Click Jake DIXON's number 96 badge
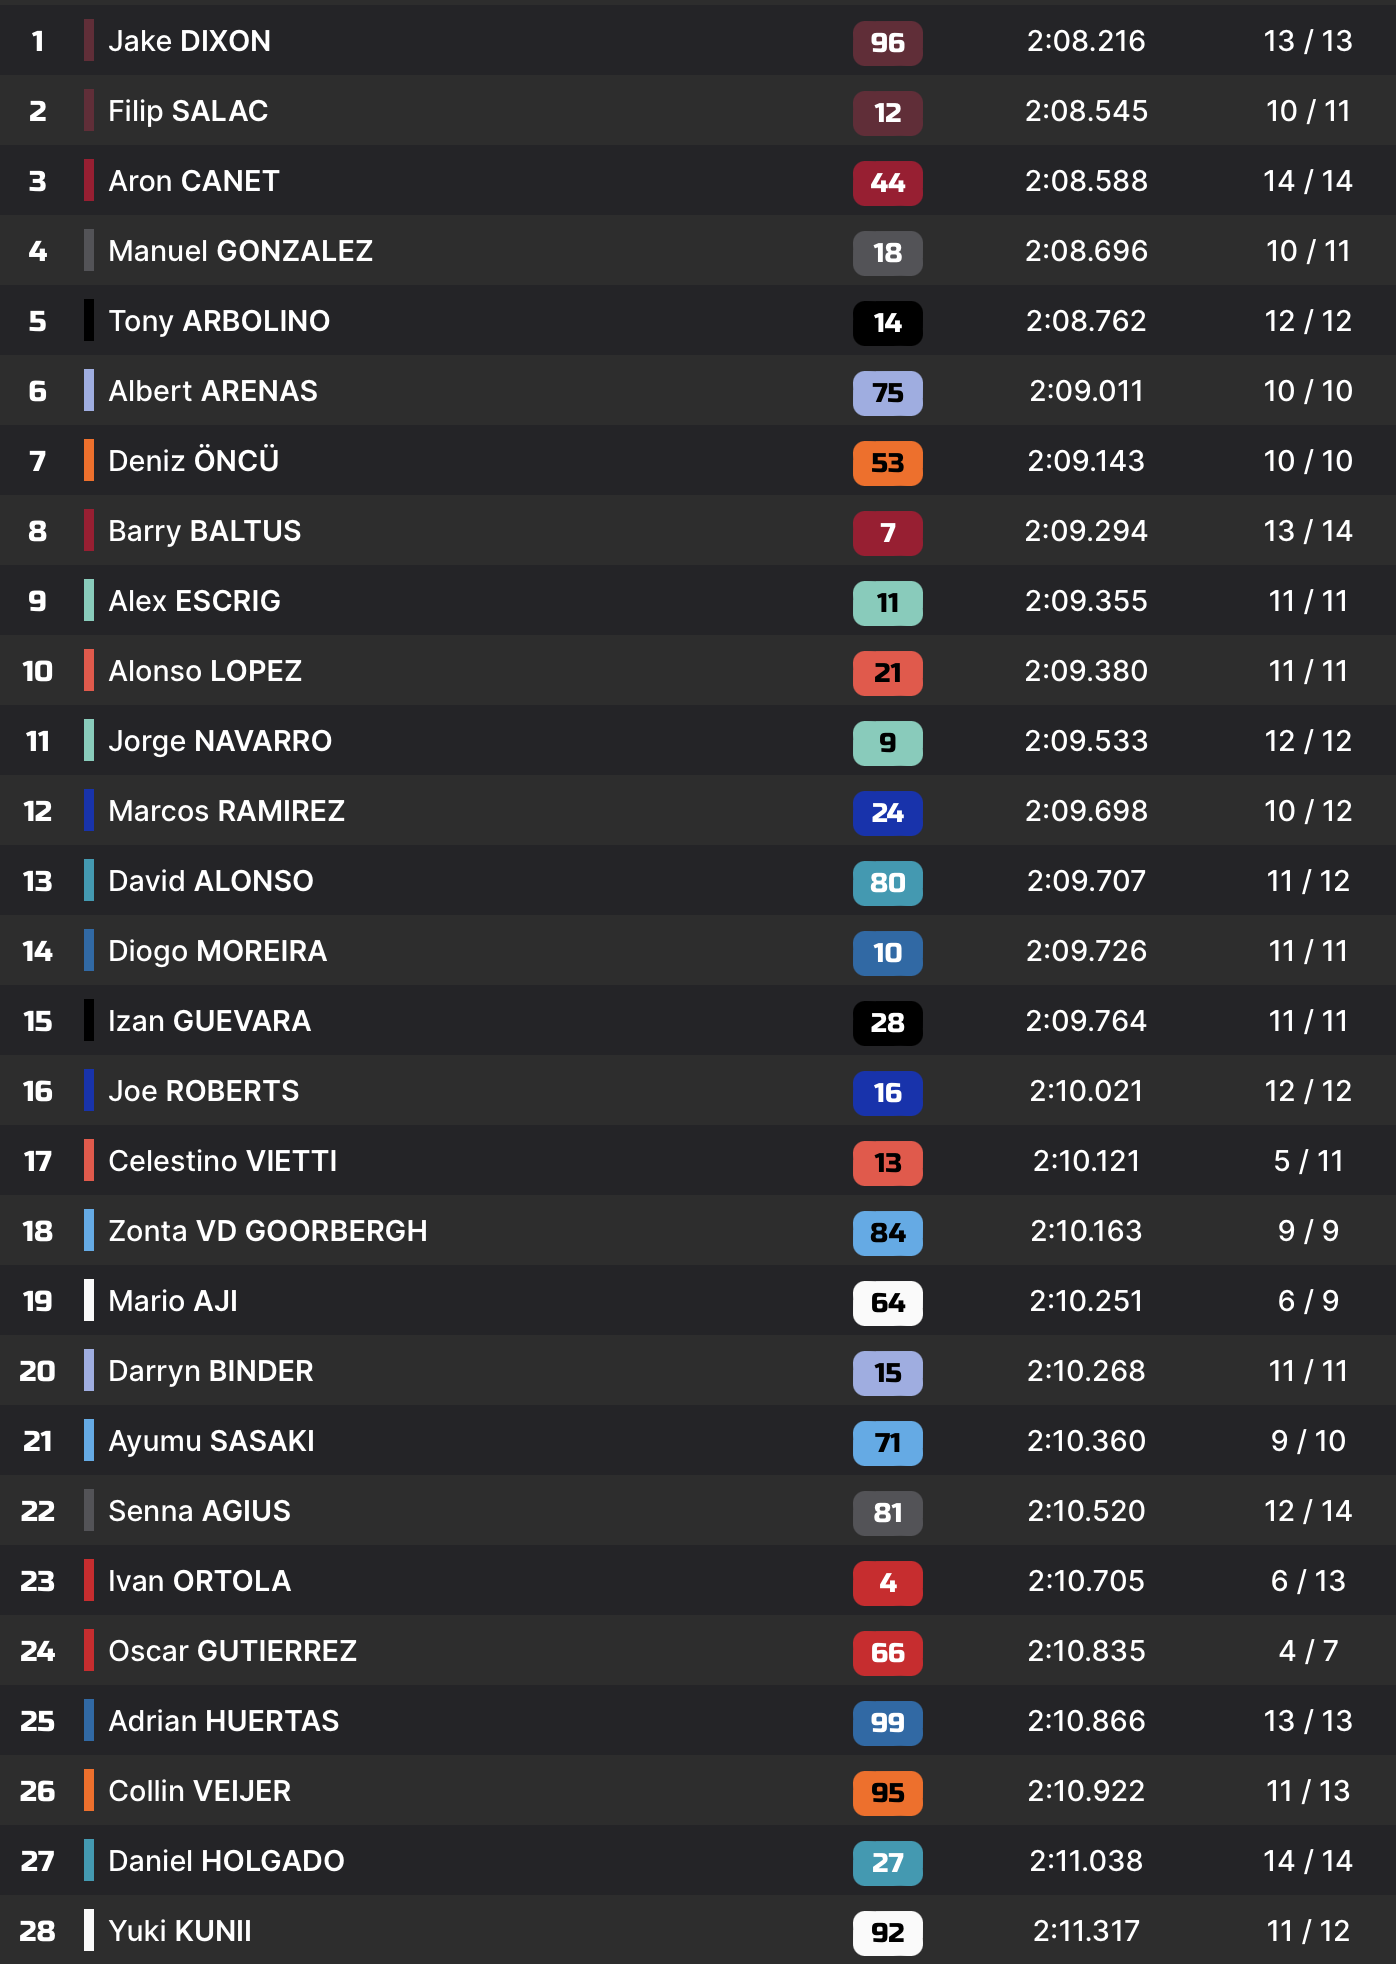 point(887,43)
